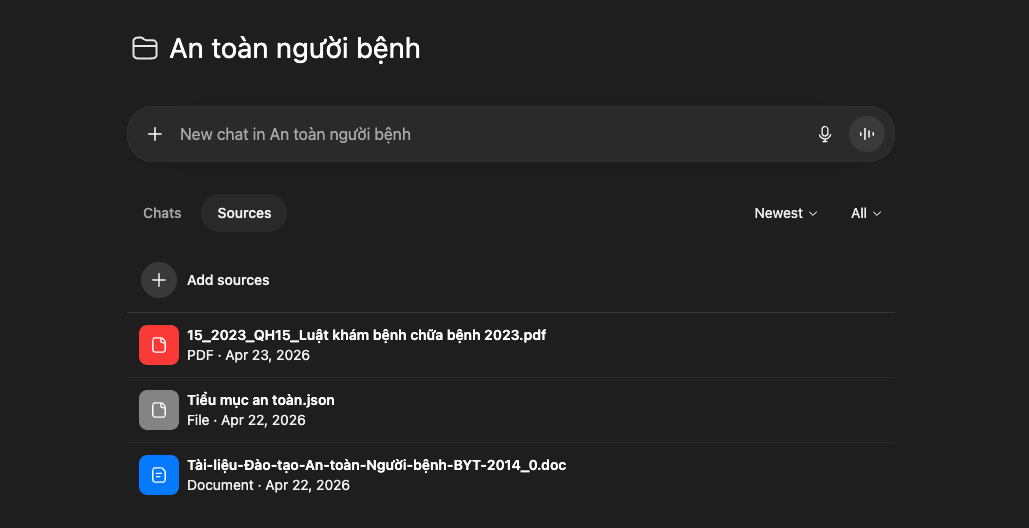Click the chevron arrow next to Newest
The height and width of the screenshot is (528, 1029).
coord(813,214)
